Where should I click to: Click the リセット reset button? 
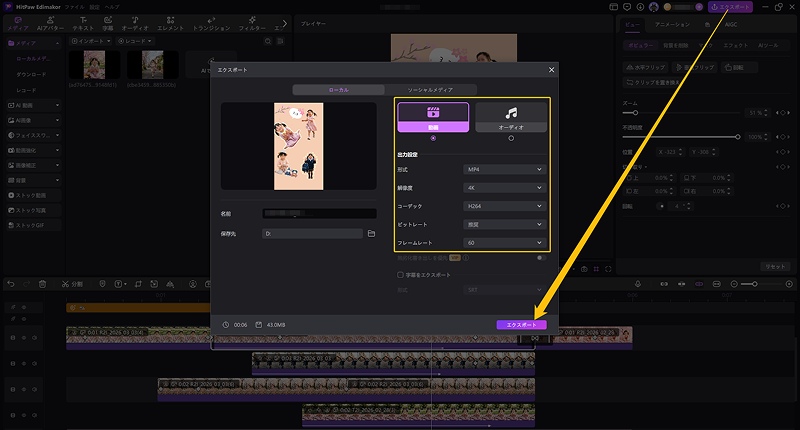pyautogui.click(x=775, y=267)
